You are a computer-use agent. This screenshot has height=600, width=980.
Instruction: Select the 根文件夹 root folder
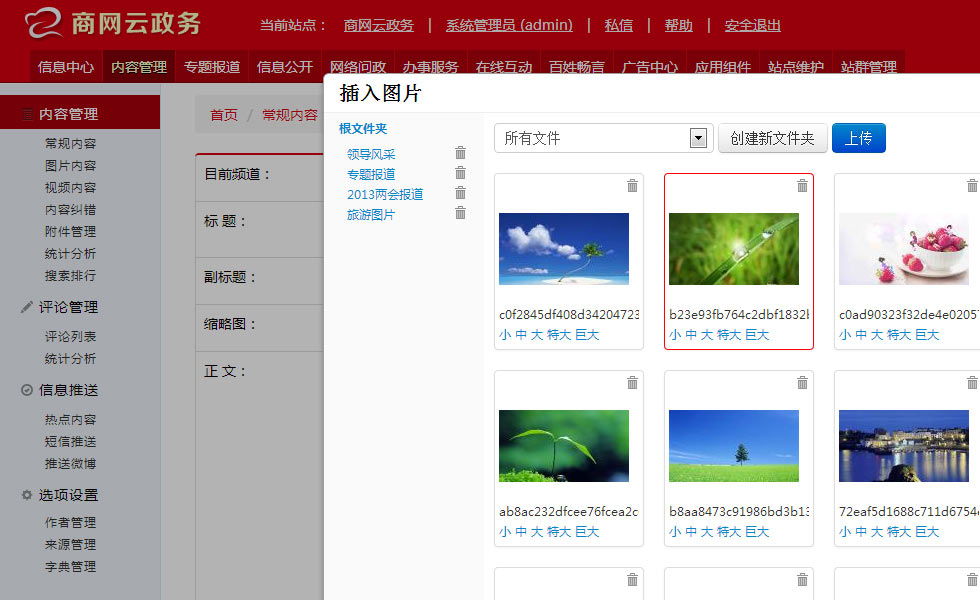[x=363, y=129]
